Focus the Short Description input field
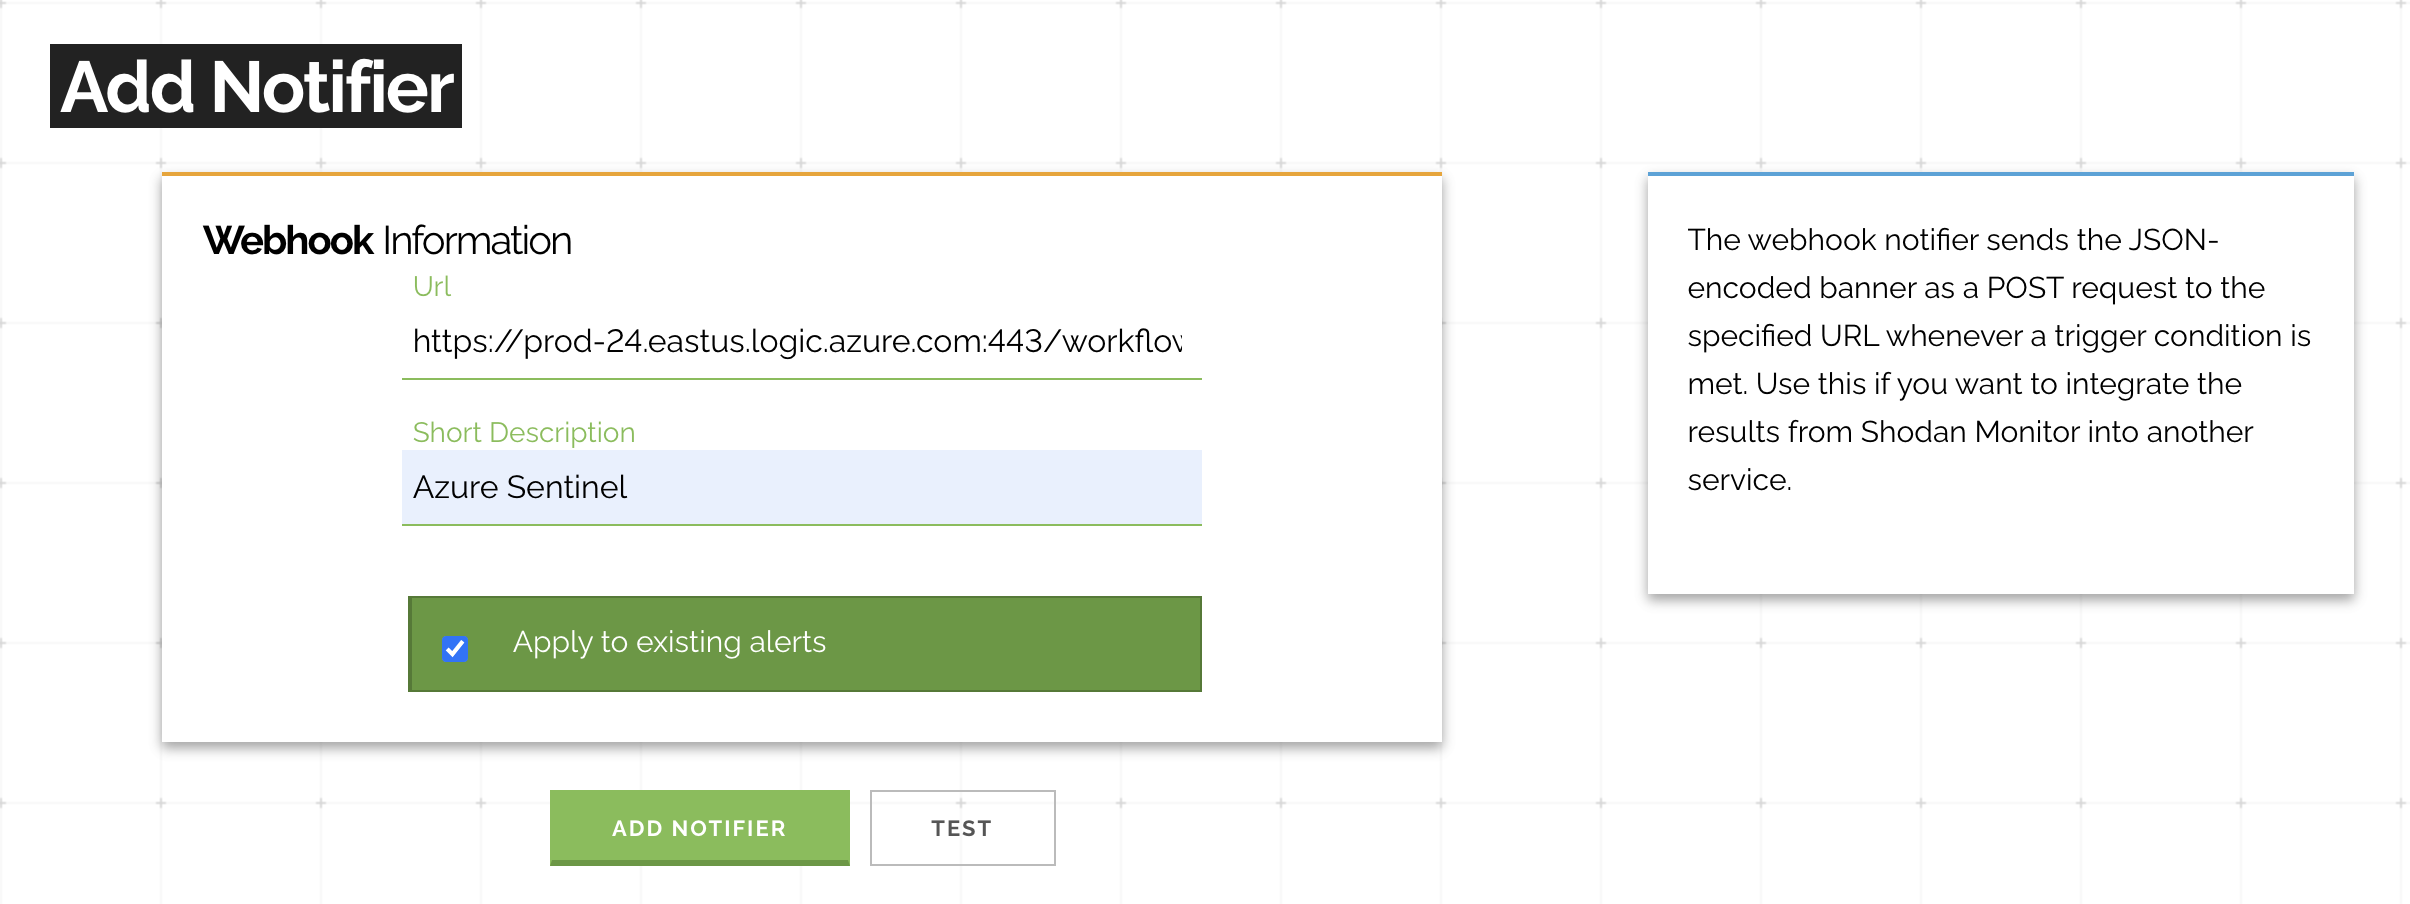This screenshot has width=2410, height=904. tap(801, 487)
